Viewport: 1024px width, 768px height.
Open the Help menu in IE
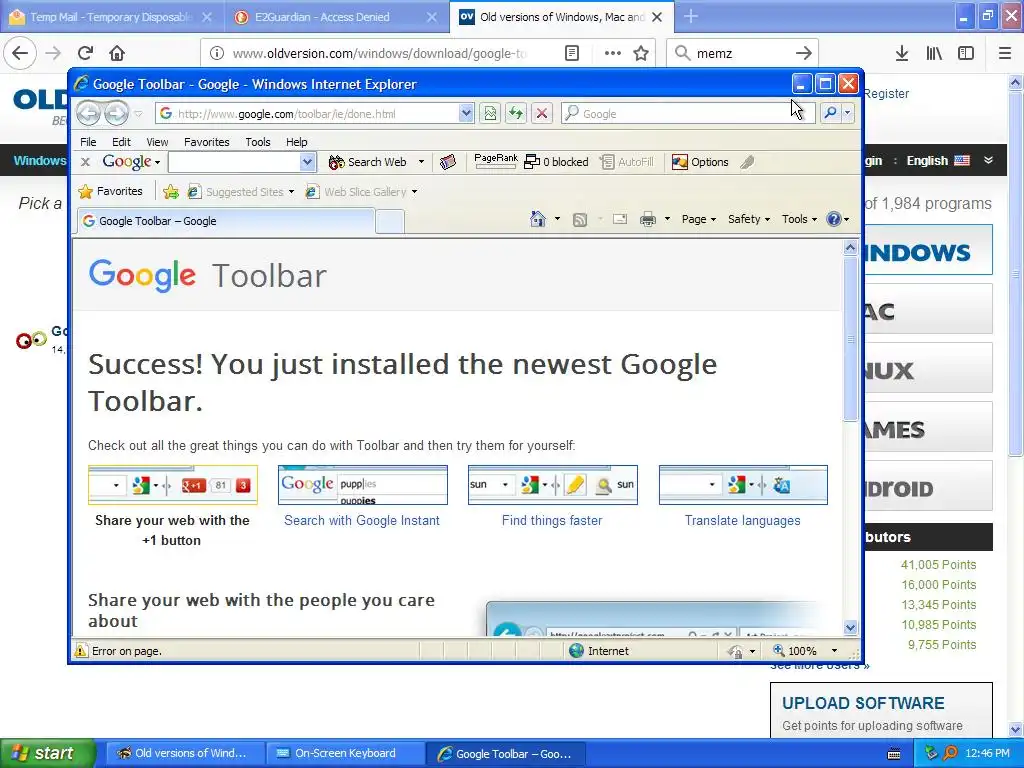click(x=296, y=142)
